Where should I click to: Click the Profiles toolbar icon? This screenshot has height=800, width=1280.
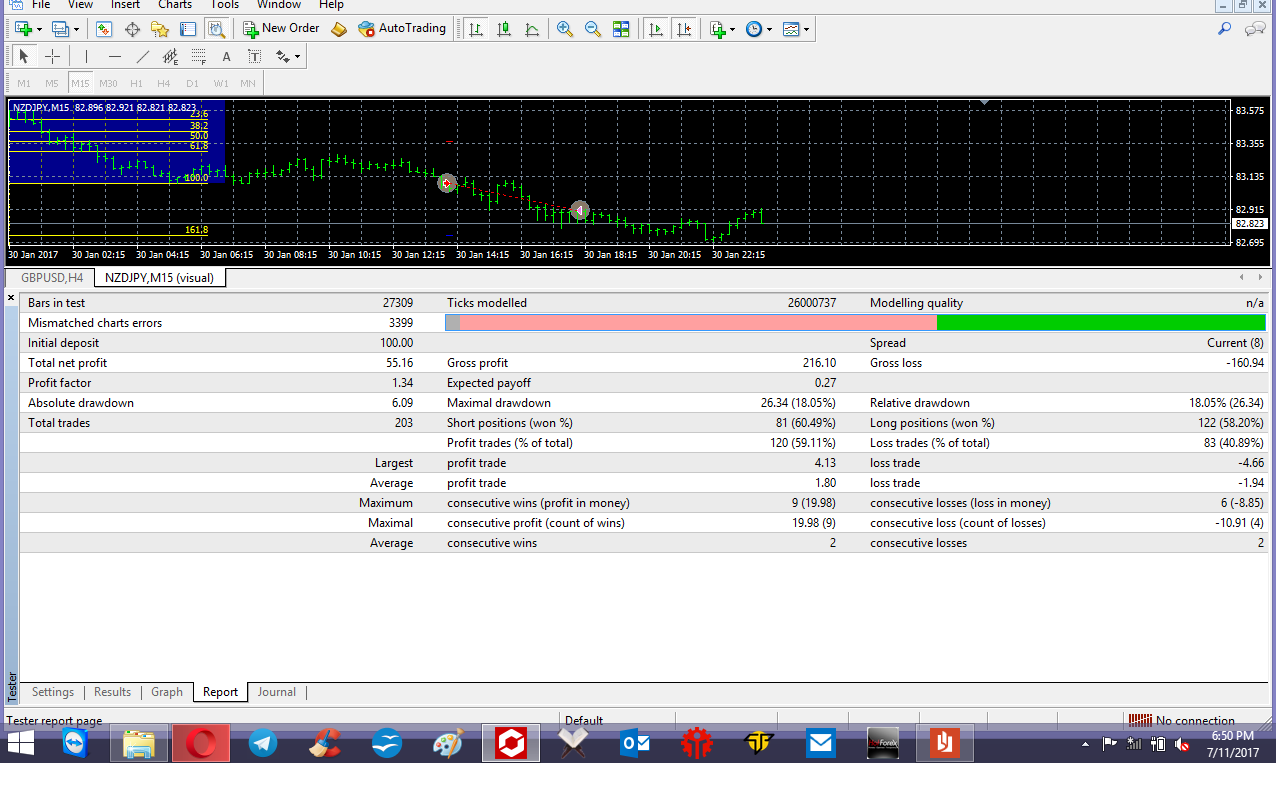(x=59, y=29)
